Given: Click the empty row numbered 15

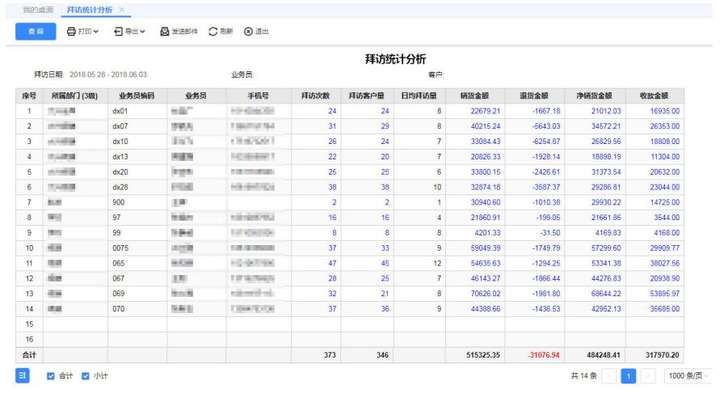Looking at the screenshot, I should coord(350,324).
